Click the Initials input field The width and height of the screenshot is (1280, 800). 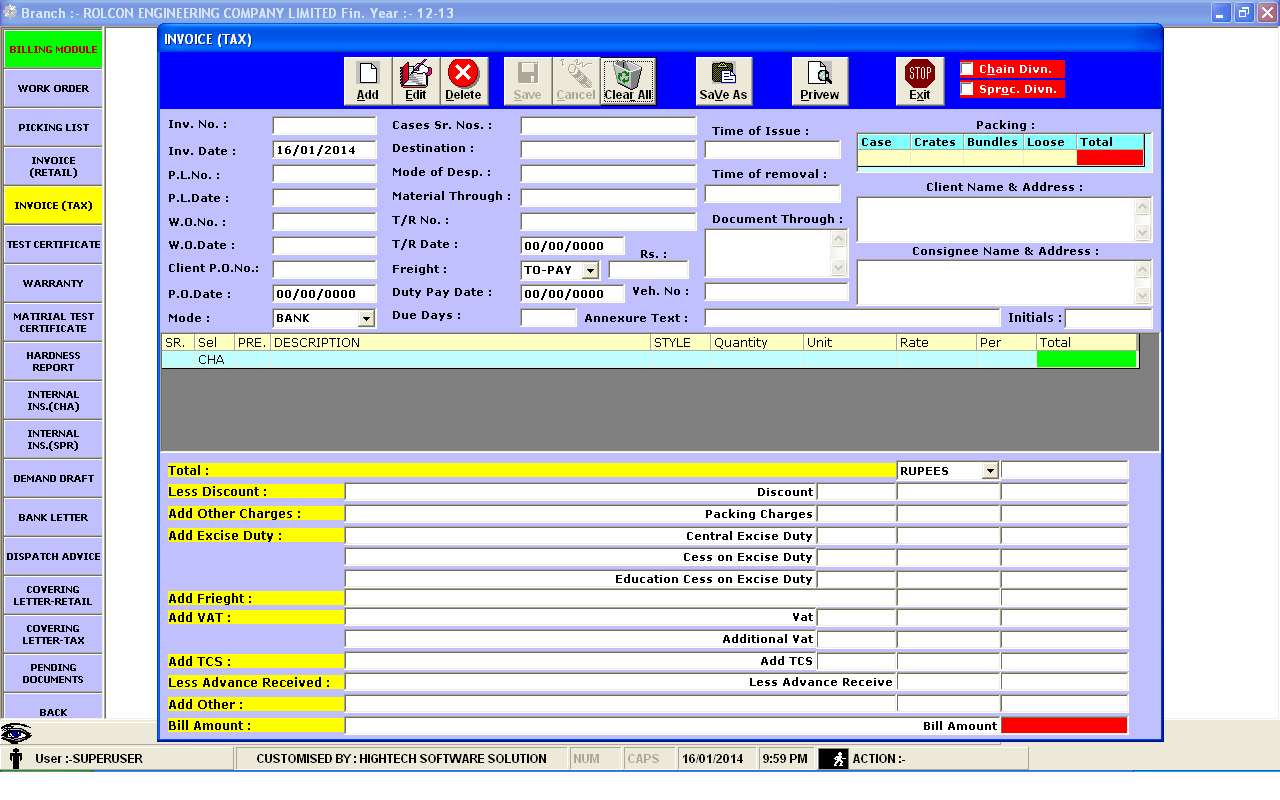click(x=1108, y=318)
